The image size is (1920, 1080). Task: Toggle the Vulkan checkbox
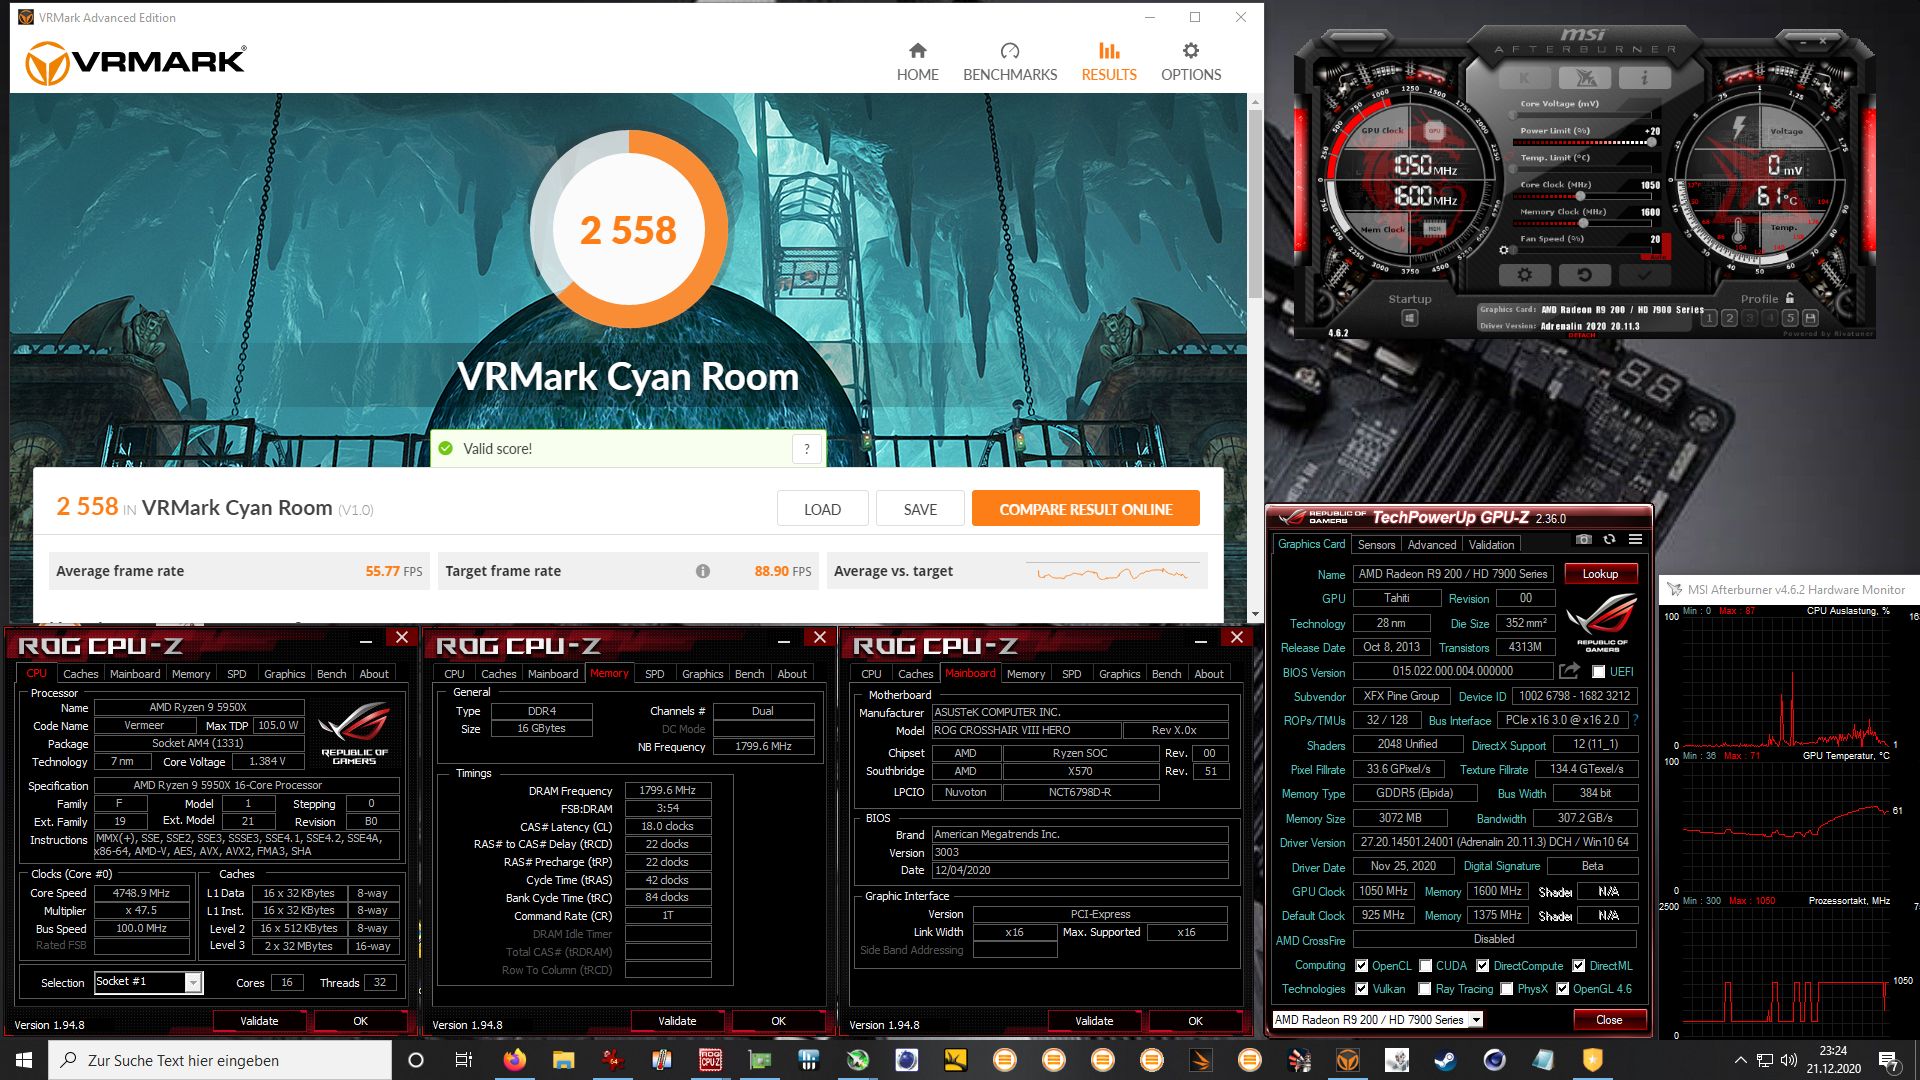1361,989
